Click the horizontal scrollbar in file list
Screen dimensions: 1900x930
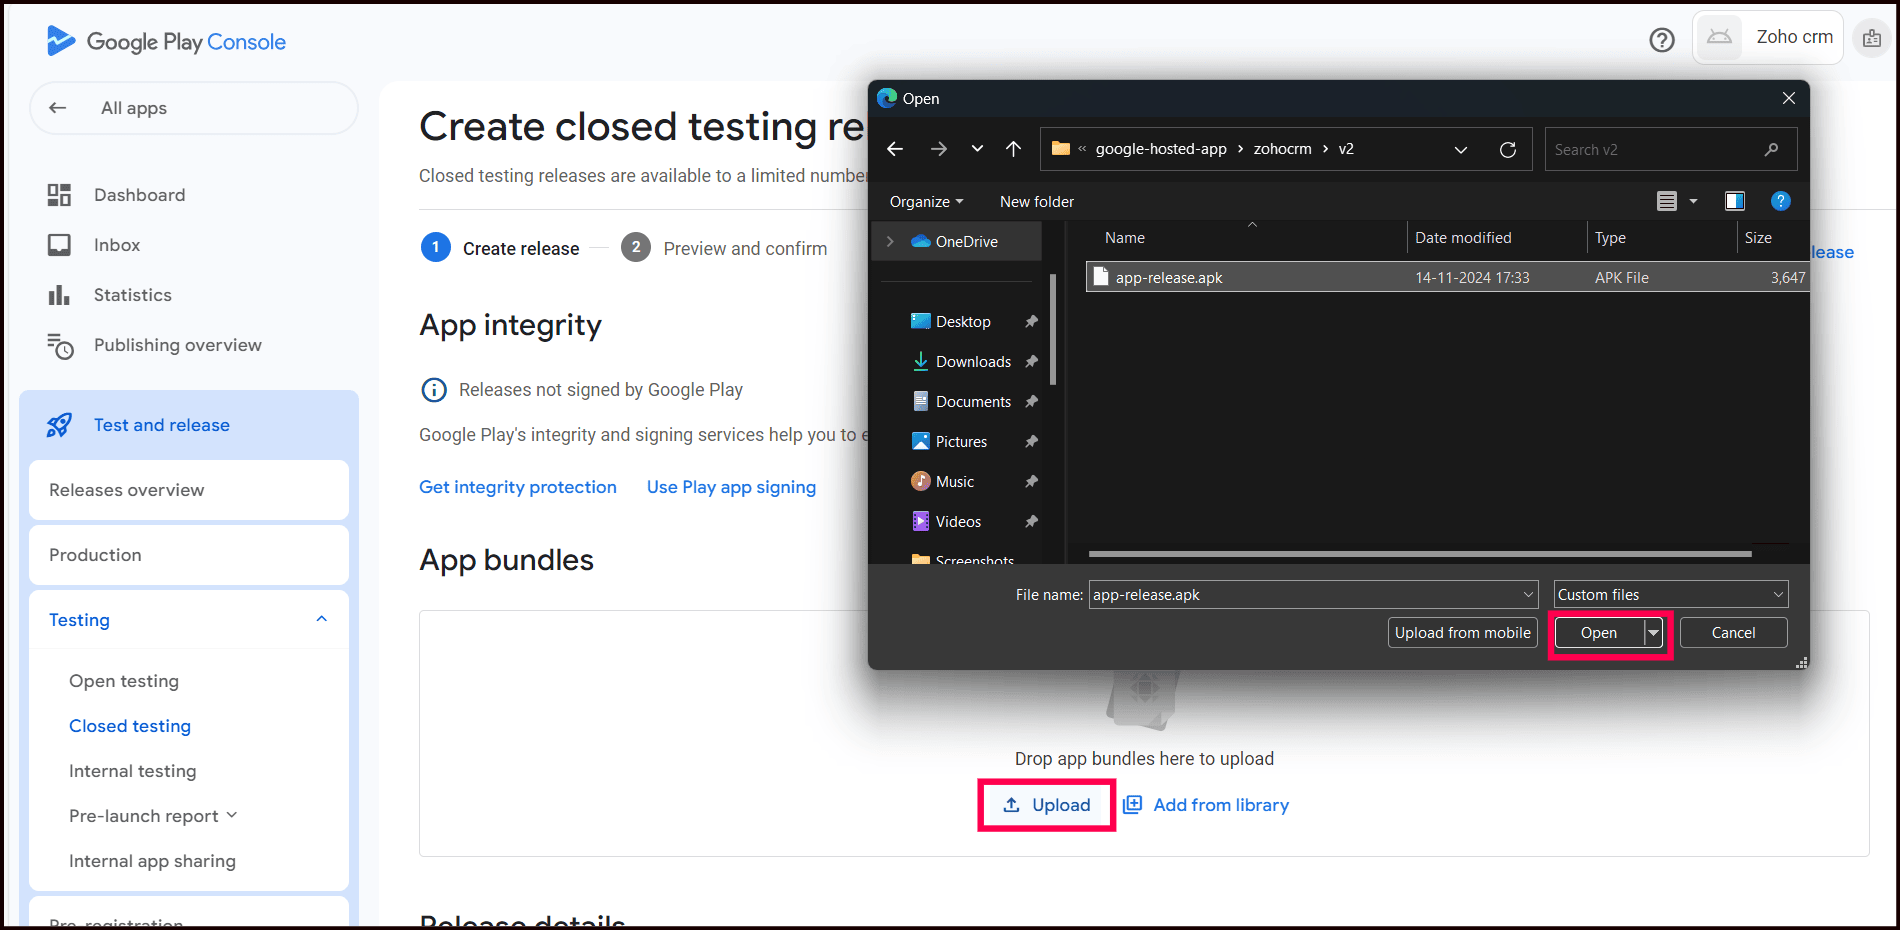click(1420, 553)
